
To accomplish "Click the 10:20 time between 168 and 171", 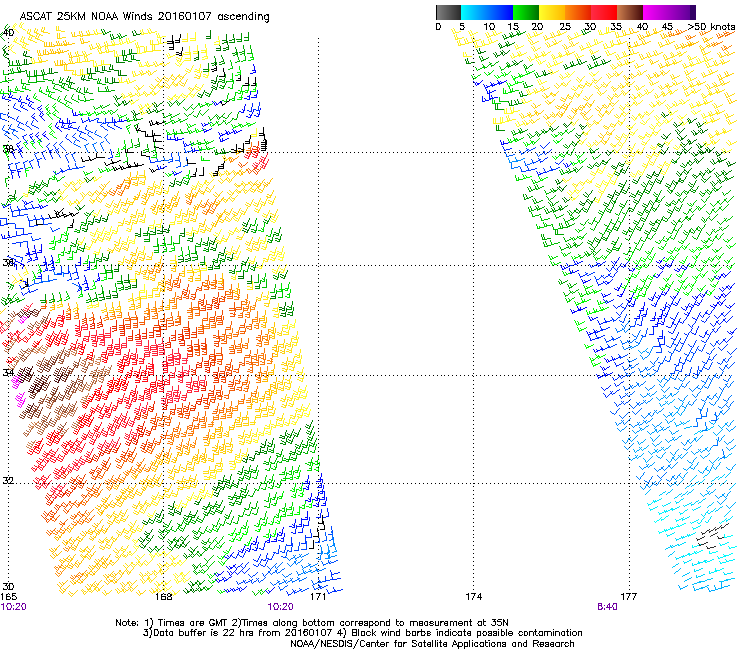I will 280,607.
